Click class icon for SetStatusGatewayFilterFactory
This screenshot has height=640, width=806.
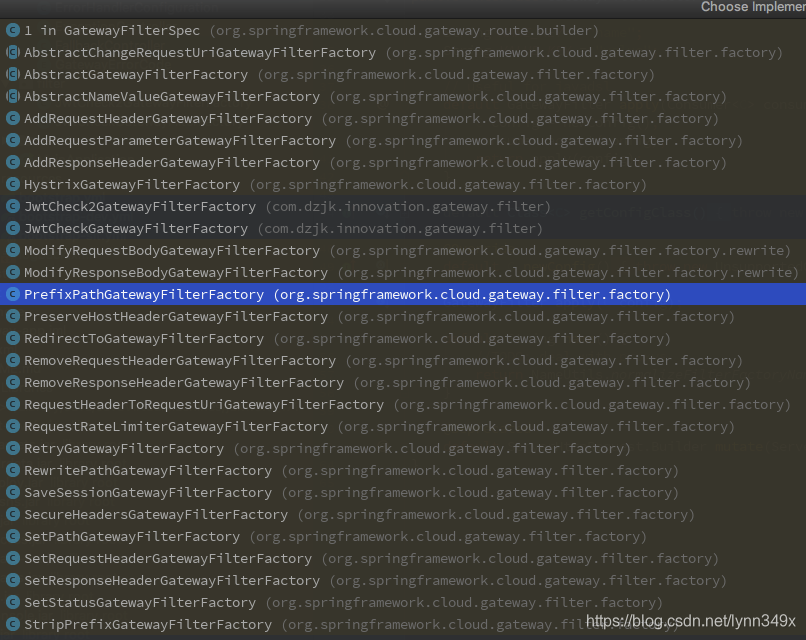[13, 602]
